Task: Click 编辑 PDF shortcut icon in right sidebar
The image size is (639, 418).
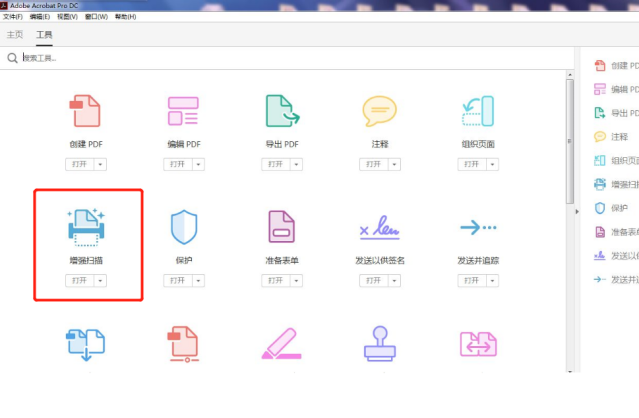Action: 600,89
